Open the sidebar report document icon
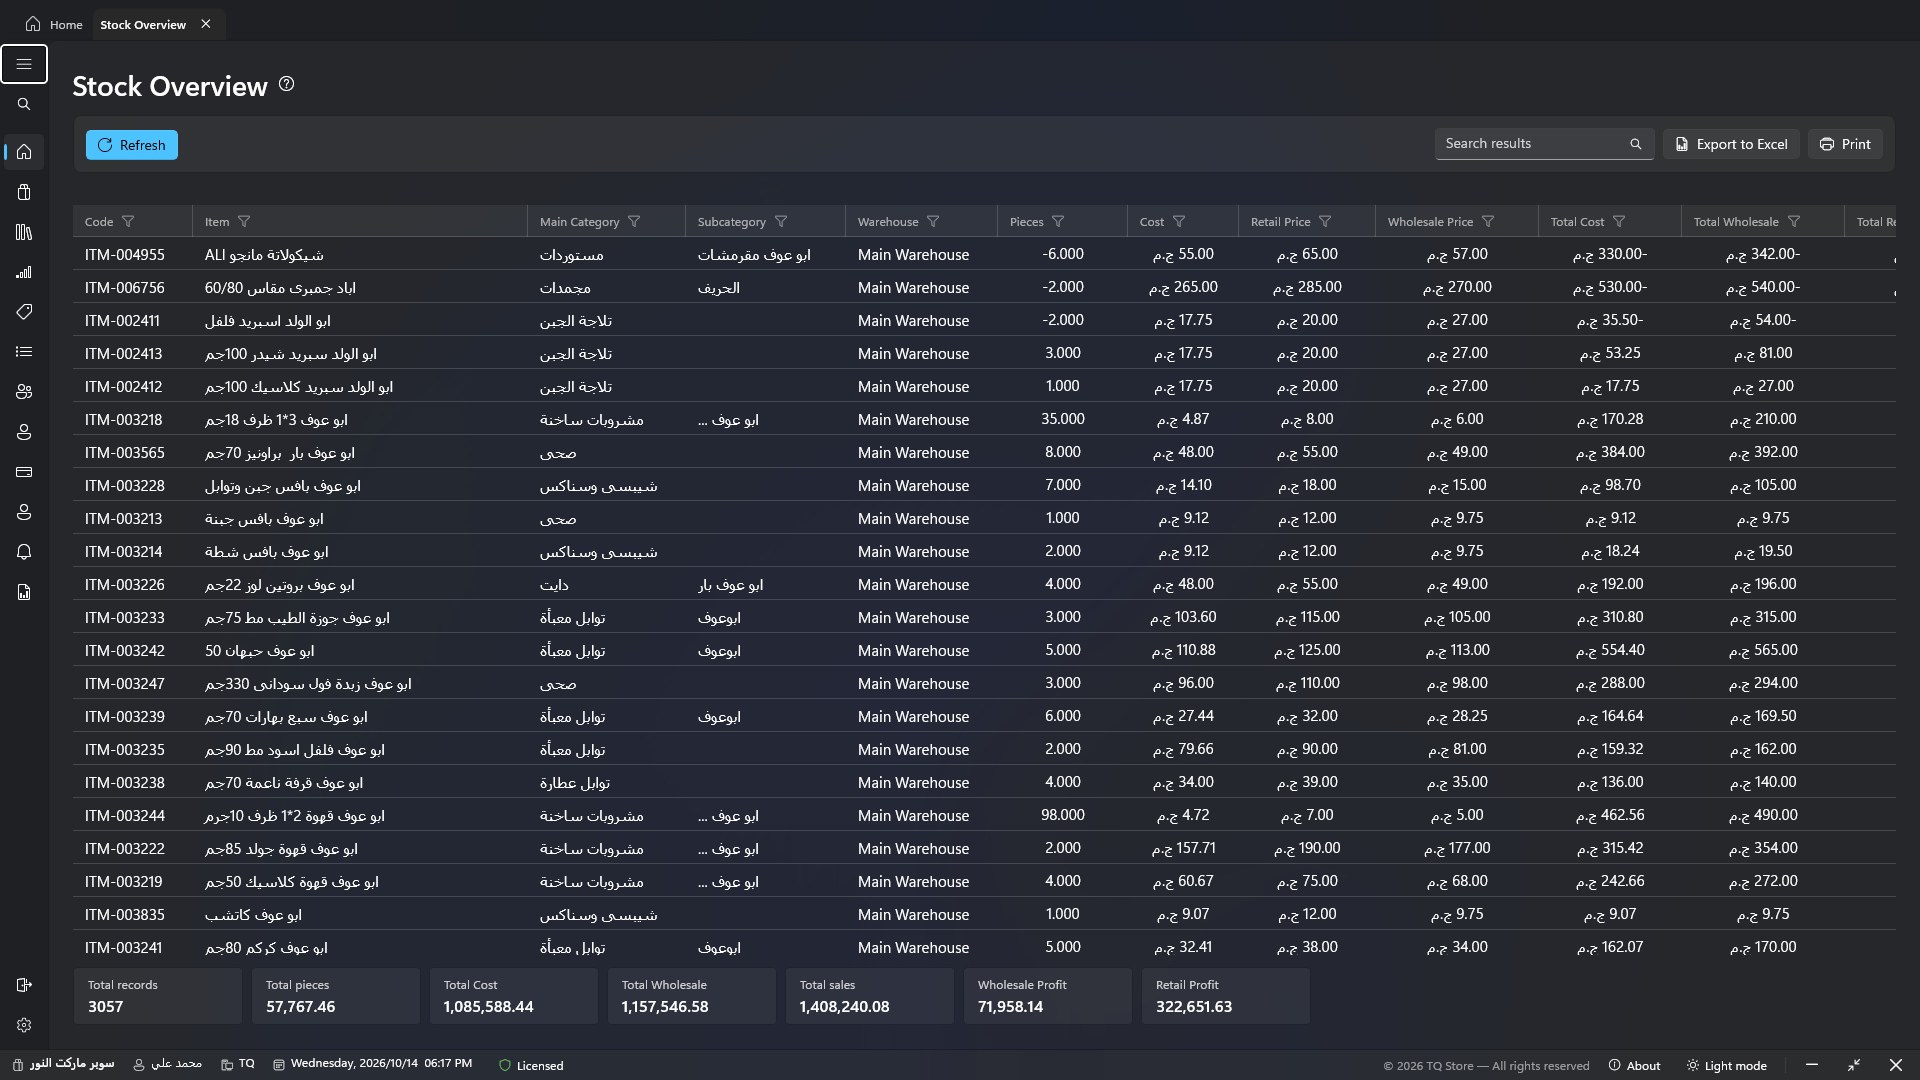 pyautogui.click(x=24, y=592)
